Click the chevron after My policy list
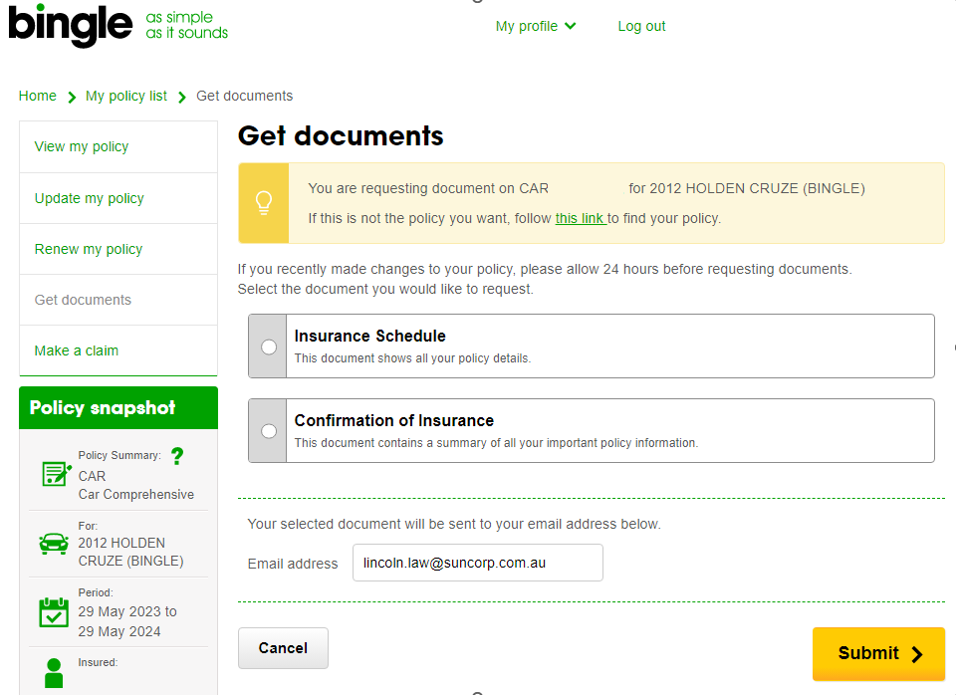Image resolution: width=956 pixels, height=695 pixels. [182, 97]
